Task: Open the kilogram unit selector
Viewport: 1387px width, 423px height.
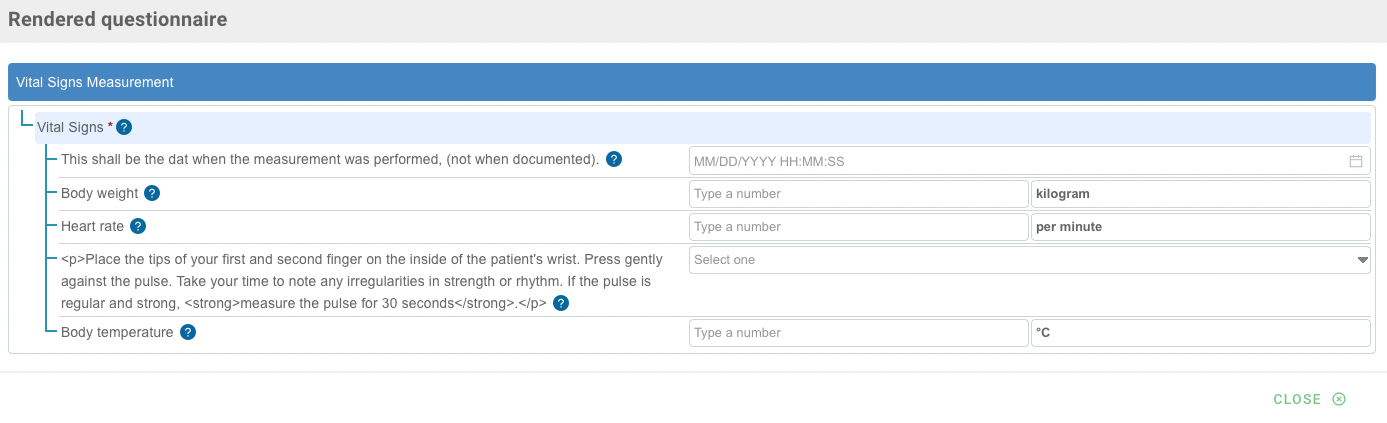Action: click(1200, 194)
